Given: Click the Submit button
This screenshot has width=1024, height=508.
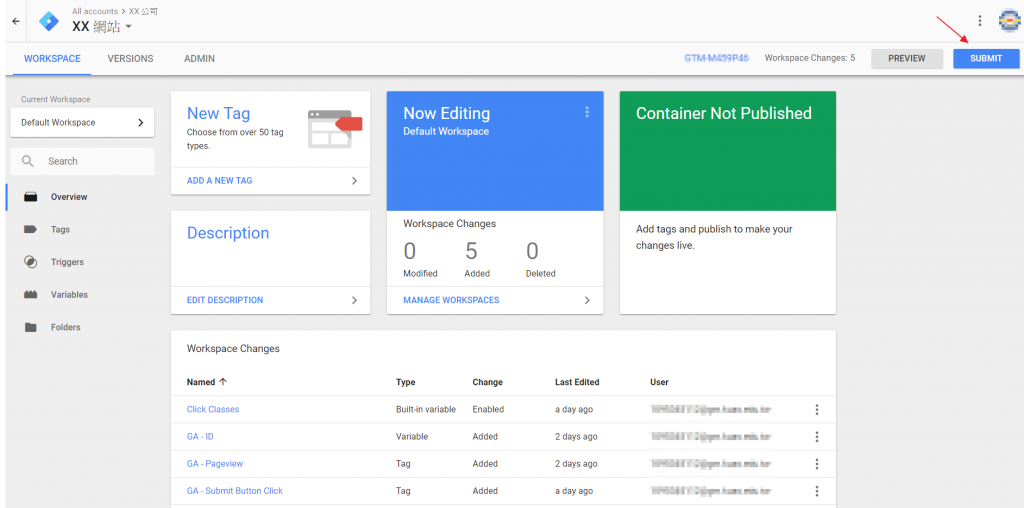Looking at the screenshot, I should 986,59.
